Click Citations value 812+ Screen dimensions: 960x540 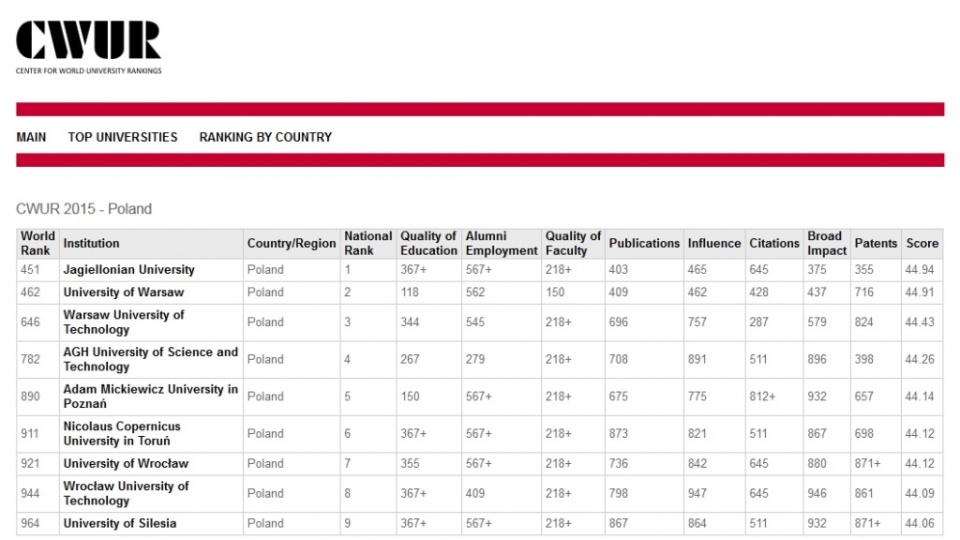(762, 396)
